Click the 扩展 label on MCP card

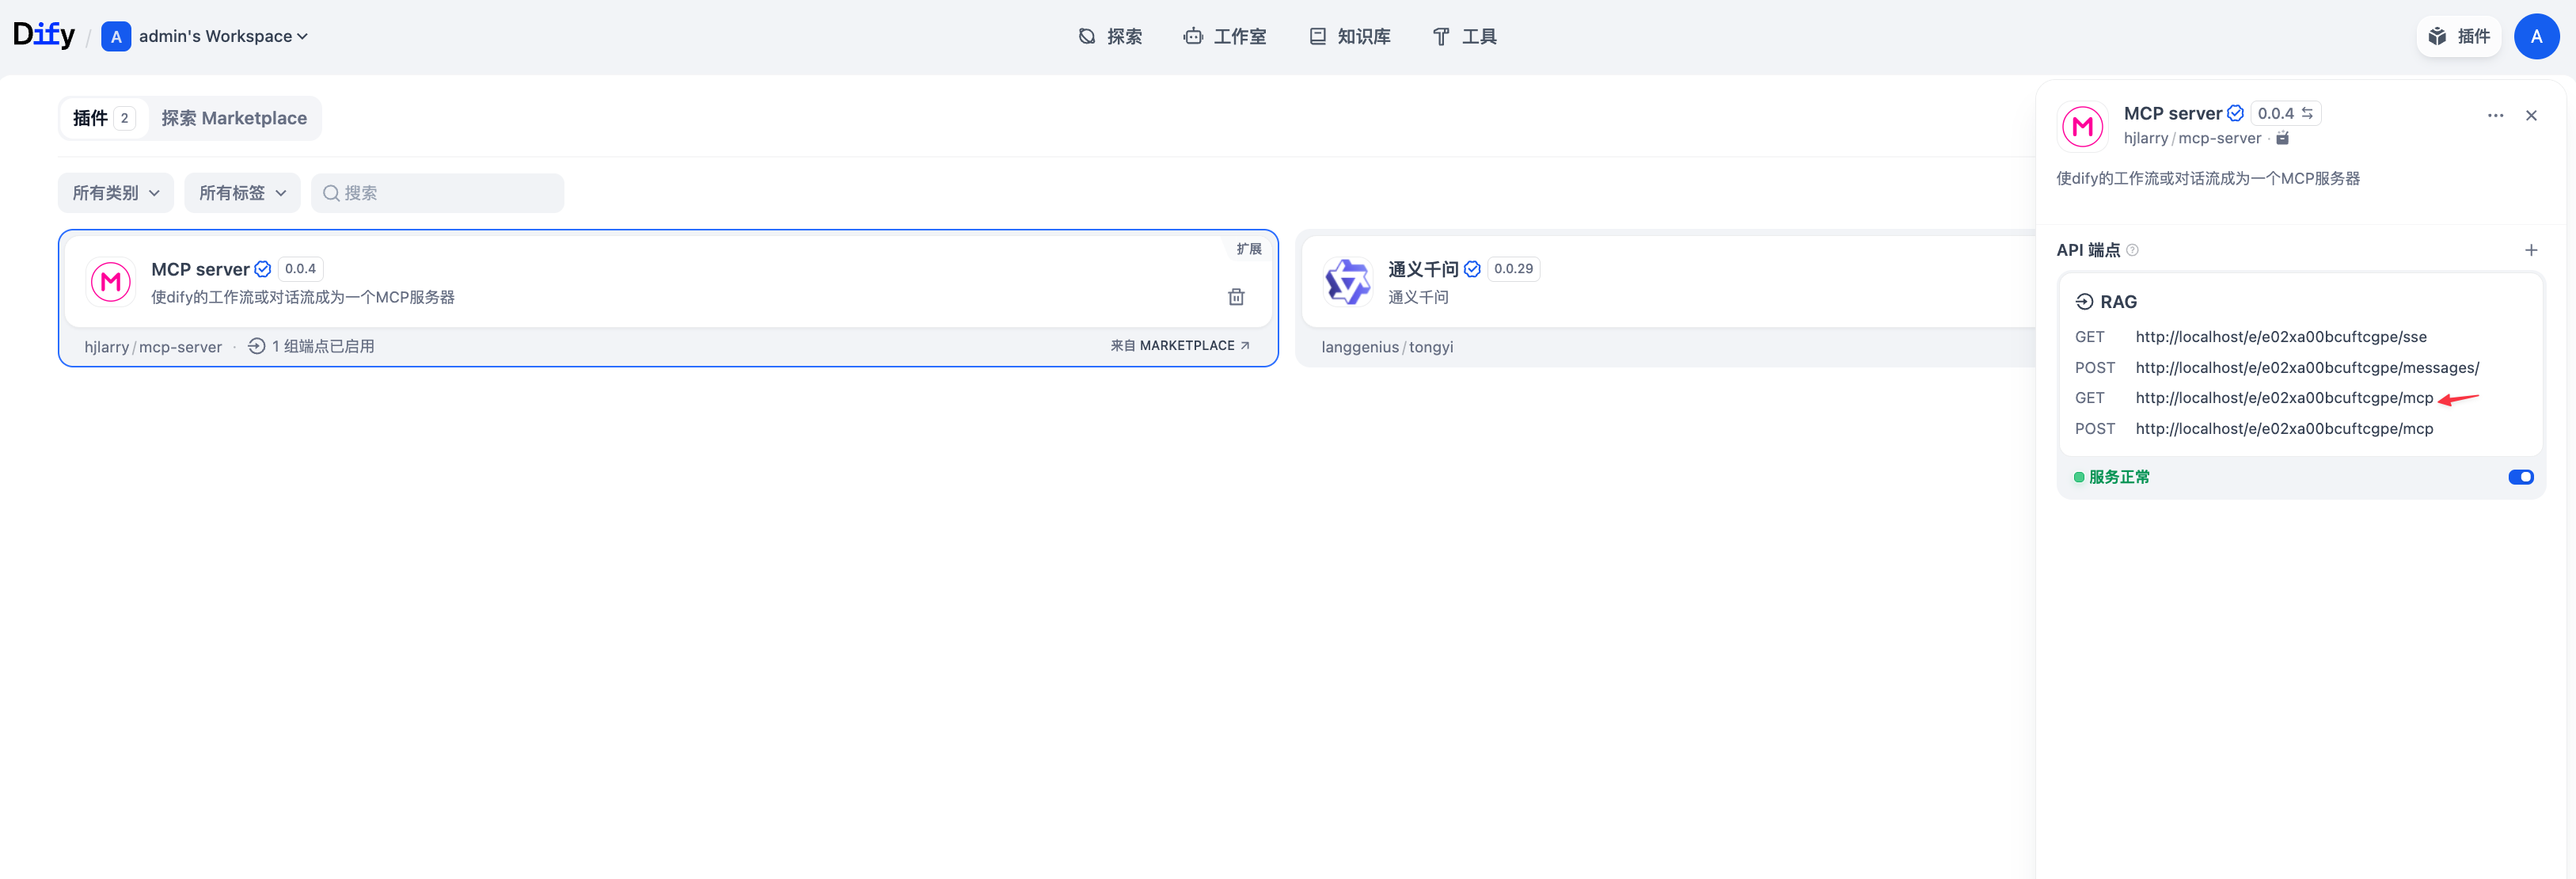click(1249, 249)
